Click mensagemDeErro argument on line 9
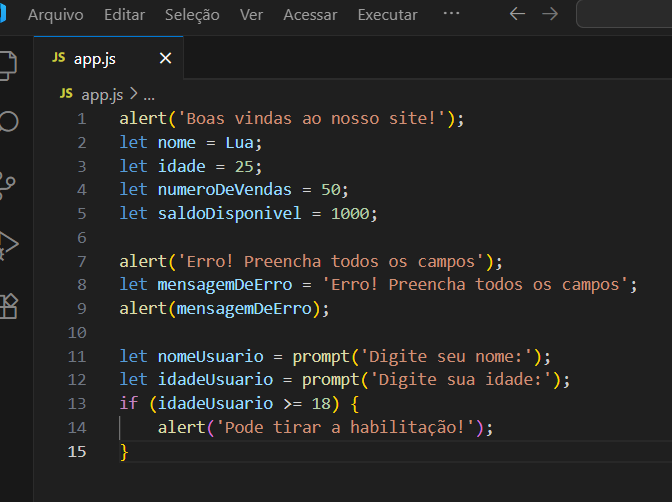 pyautogui.click(x=244, y=309)
